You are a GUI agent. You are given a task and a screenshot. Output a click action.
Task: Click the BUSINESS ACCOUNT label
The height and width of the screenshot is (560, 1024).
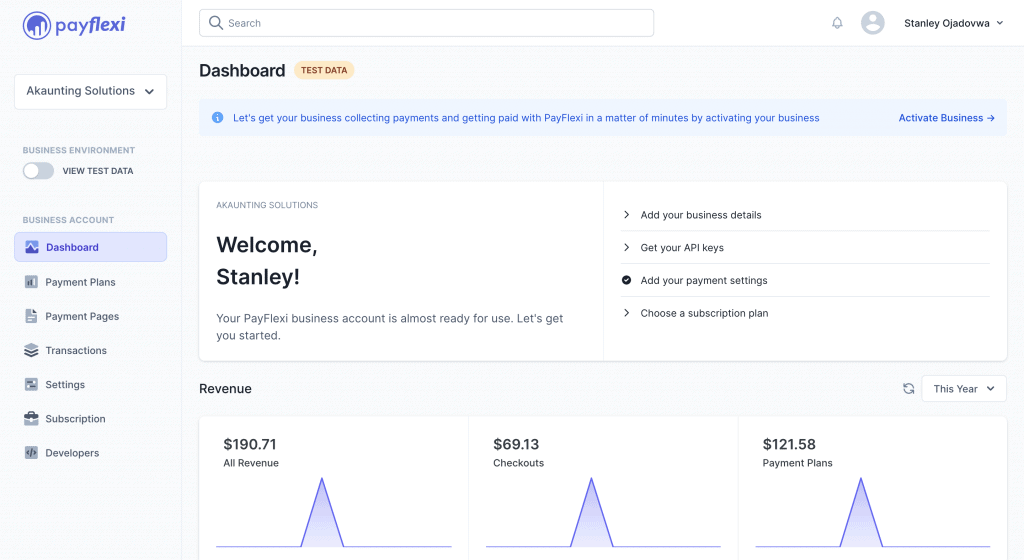pyautogui.click(x=69, y=220)
